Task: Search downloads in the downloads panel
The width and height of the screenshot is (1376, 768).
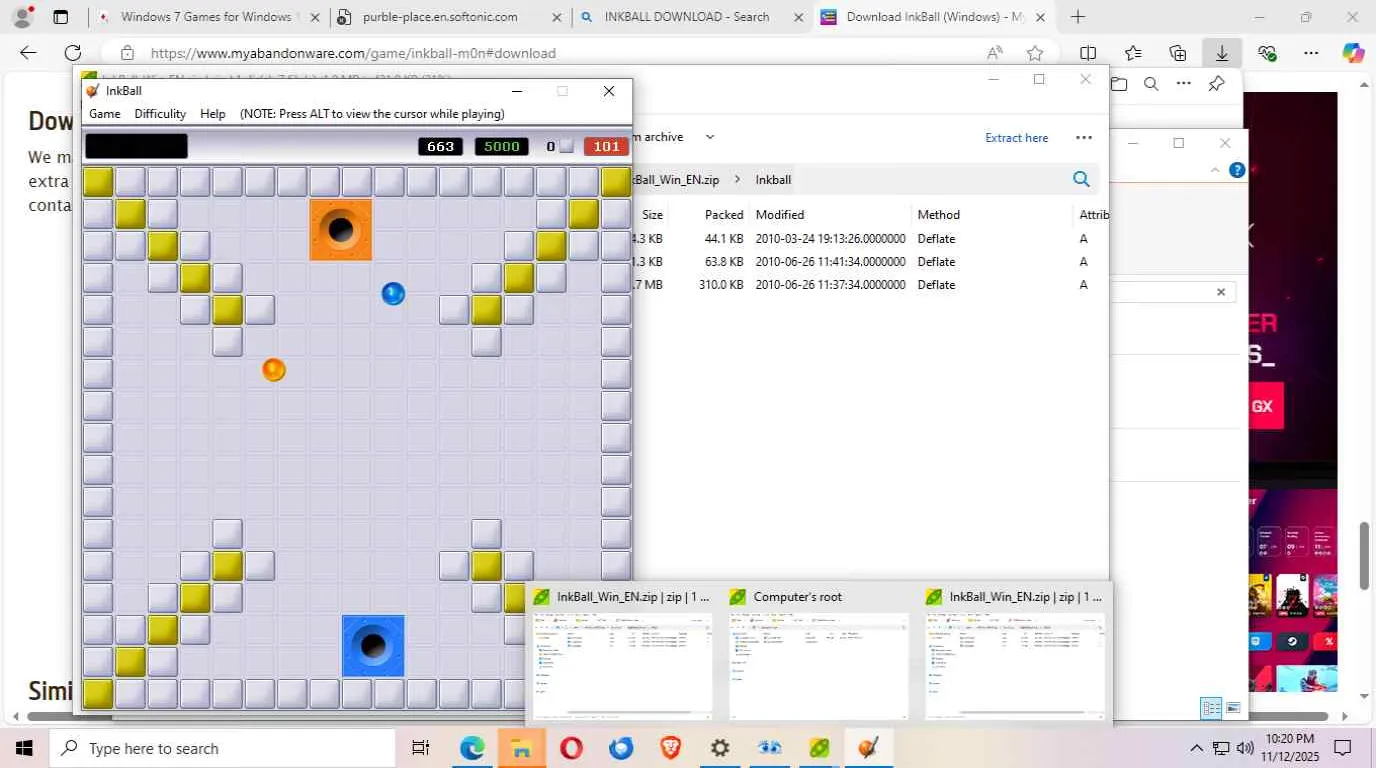Action: tap(1151, 84)
